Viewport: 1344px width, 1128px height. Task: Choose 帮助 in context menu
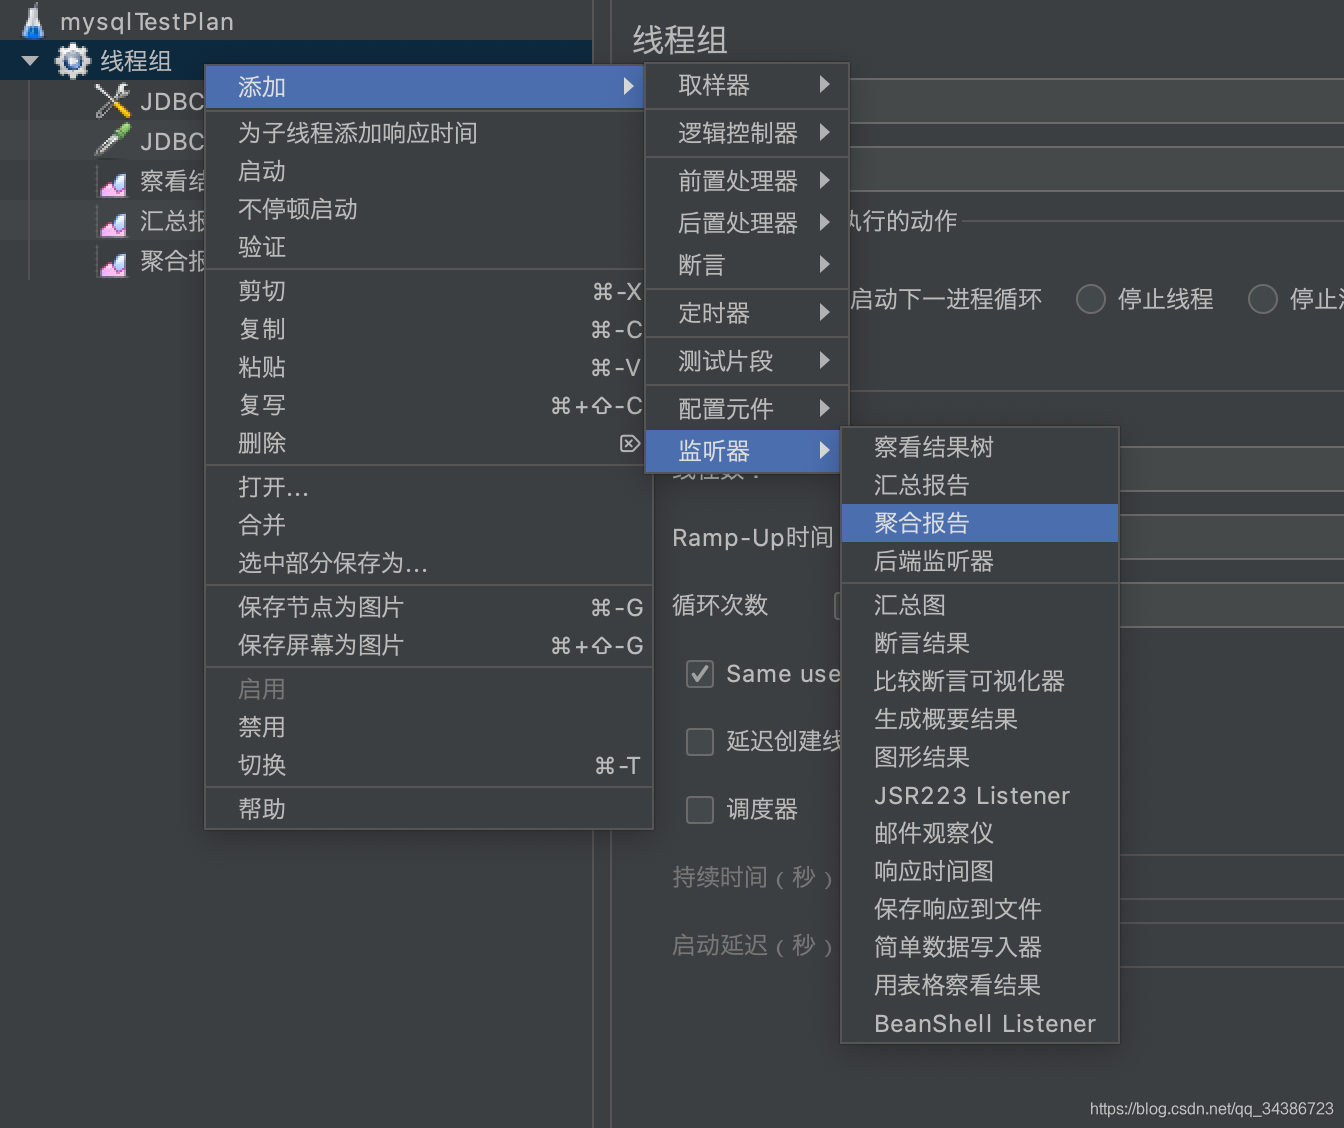click(429, 809)
